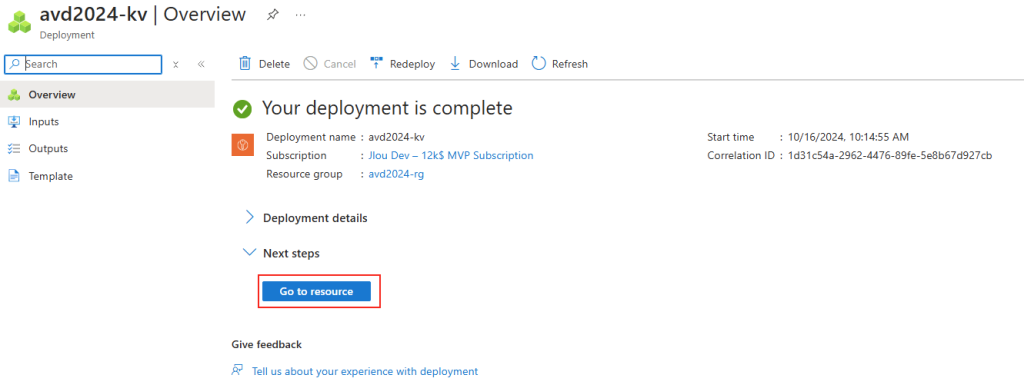Open the Outputs menu item
Screen dimensions: 1024x385
click(107, 148)
